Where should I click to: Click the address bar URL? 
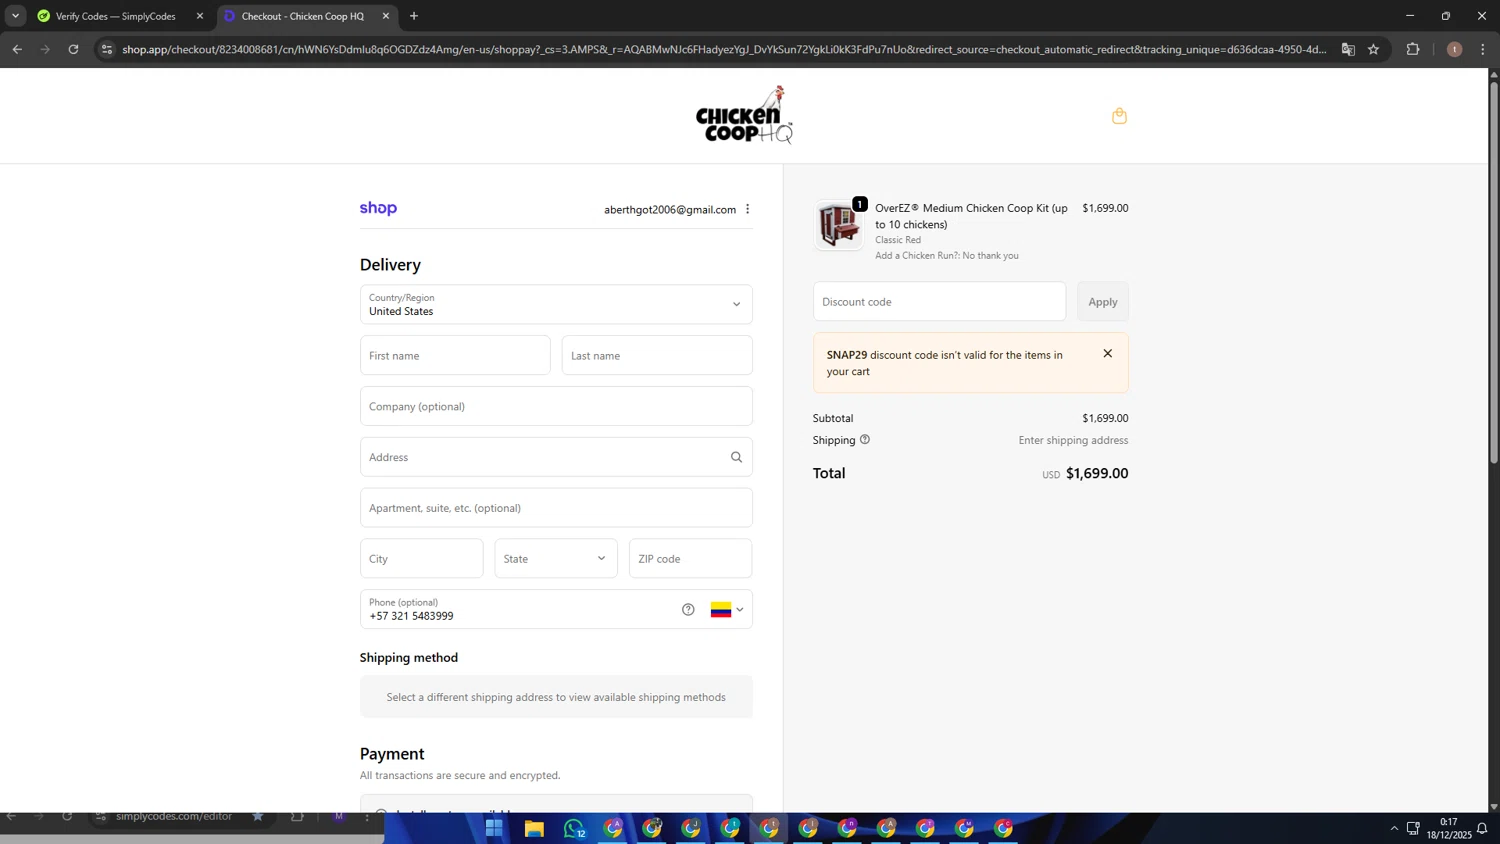pyautogui.click(x=724, y=49)
